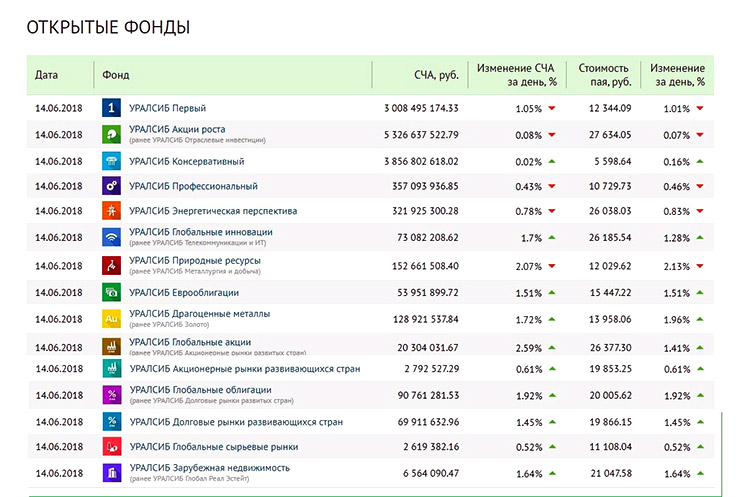The image size is (750, 497).
Task: Click the Глобальные инновации wifi icon
Action: pyautogui.click(x=111, y=237)
